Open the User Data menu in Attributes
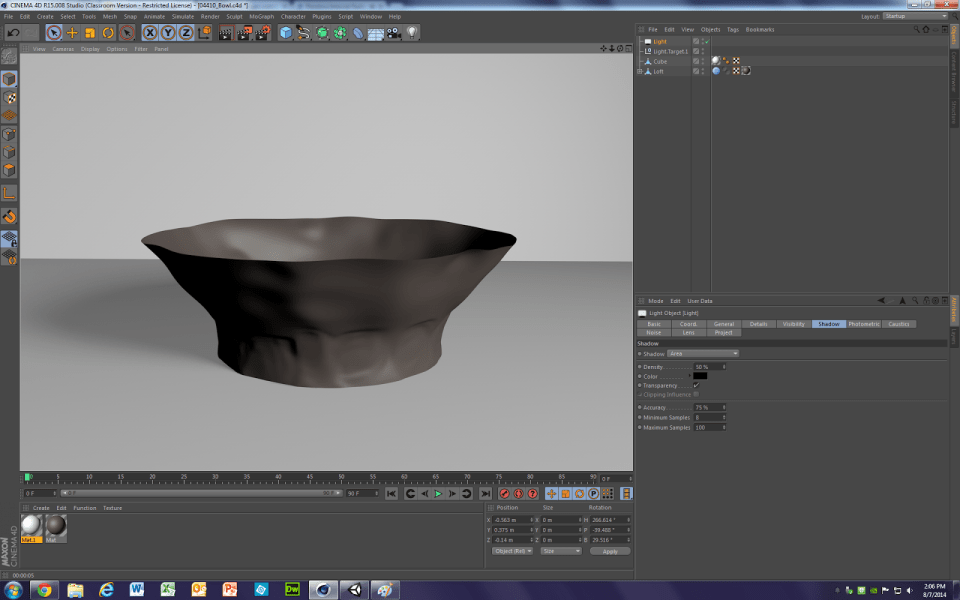Viewport: 960px width, 600px height. point(700,301)
